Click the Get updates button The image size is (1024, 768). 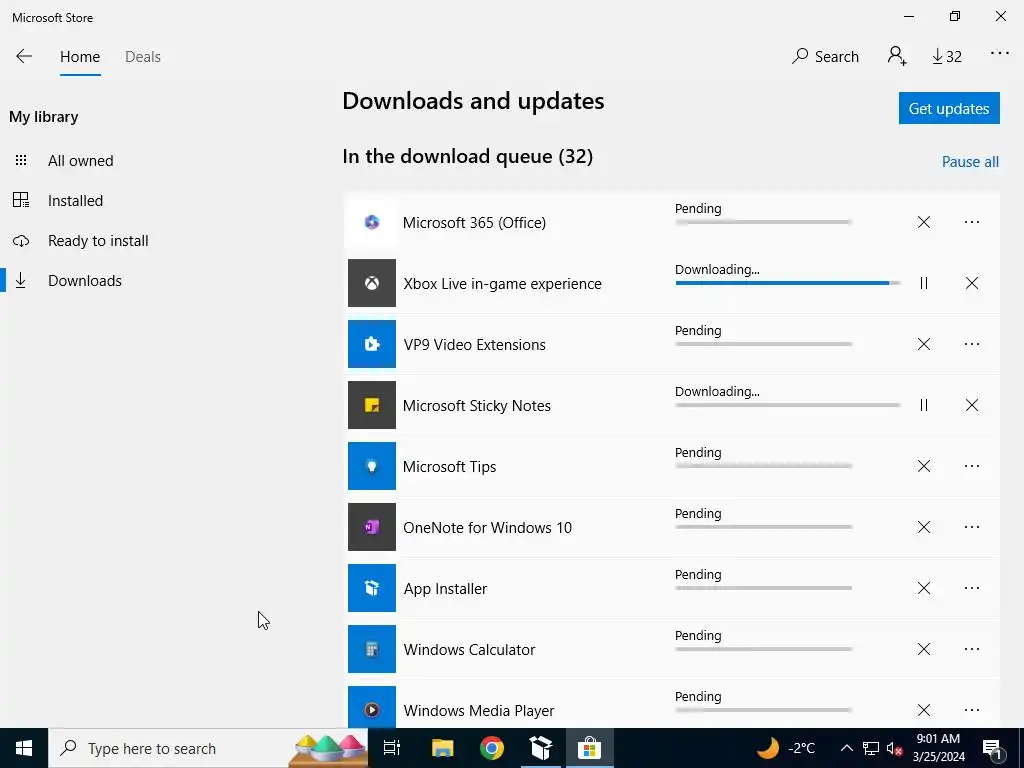[x=949, y=108]
